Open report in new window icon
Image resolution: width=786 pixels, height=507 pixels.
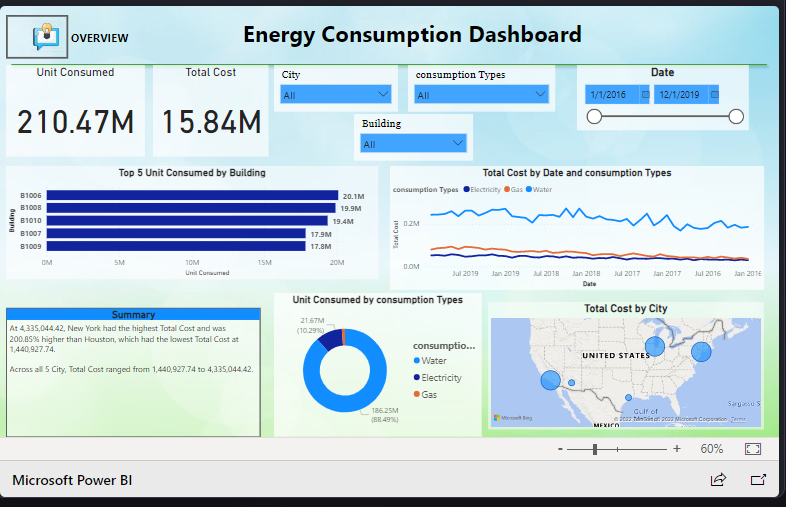(x=758, y=480)
